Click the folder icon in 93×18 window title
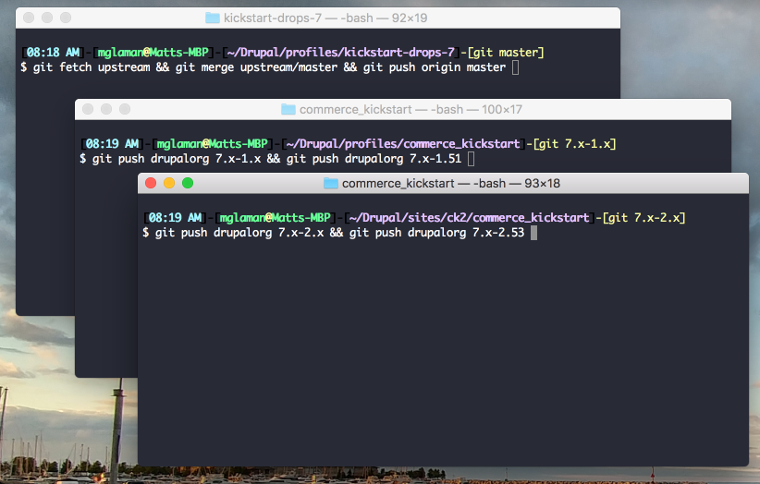The height and width of the screenshot is (484, 760). coord(331,183)
